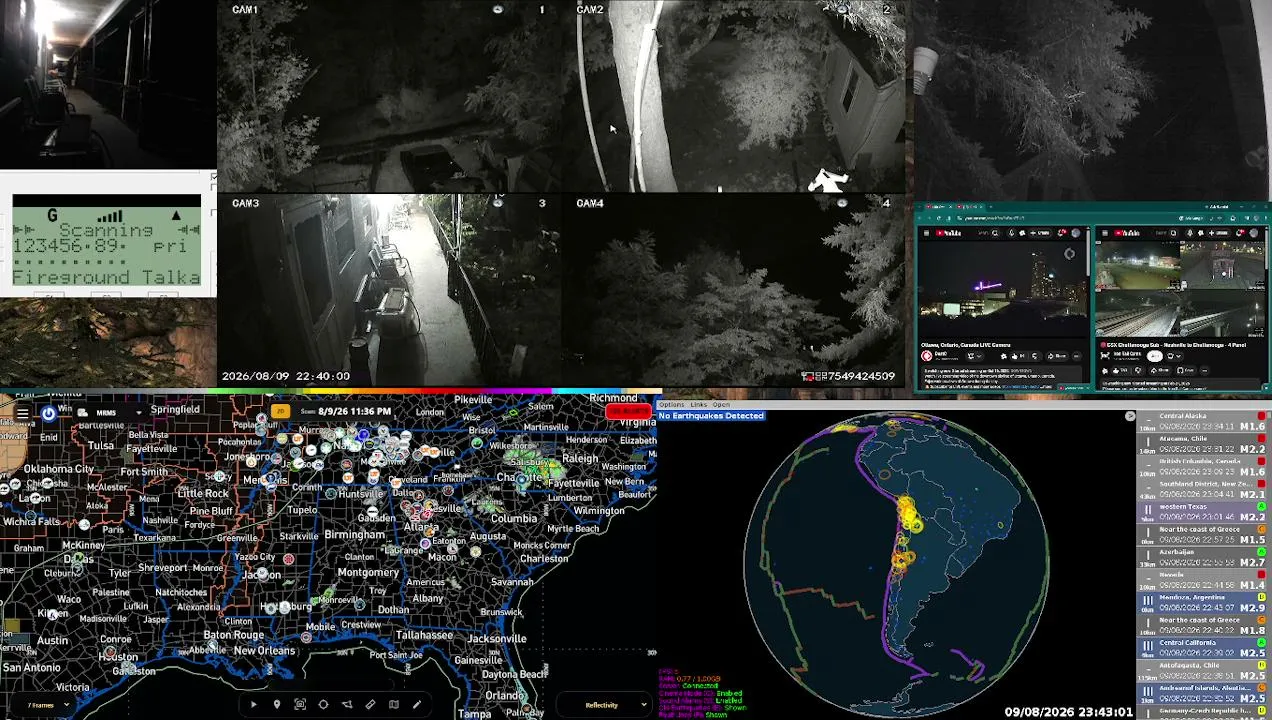Click the Subscribe button under CSX video
This screenshot has height=720, width=1272.
pos(1155,356)
